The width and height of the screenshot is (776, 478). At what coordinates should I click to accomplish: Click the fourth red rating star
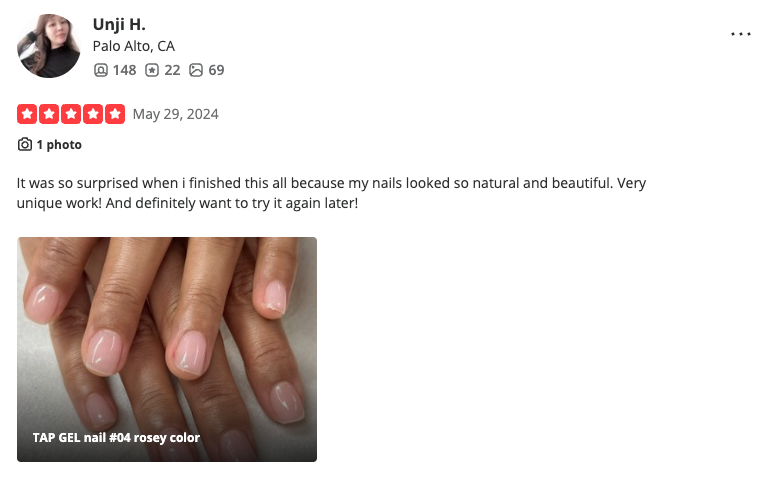click(93, 114)
